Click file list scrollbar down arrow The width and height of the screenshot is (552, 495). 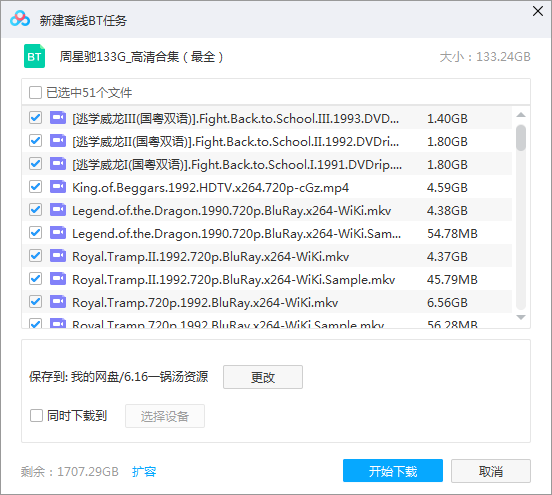coord(521,317)
